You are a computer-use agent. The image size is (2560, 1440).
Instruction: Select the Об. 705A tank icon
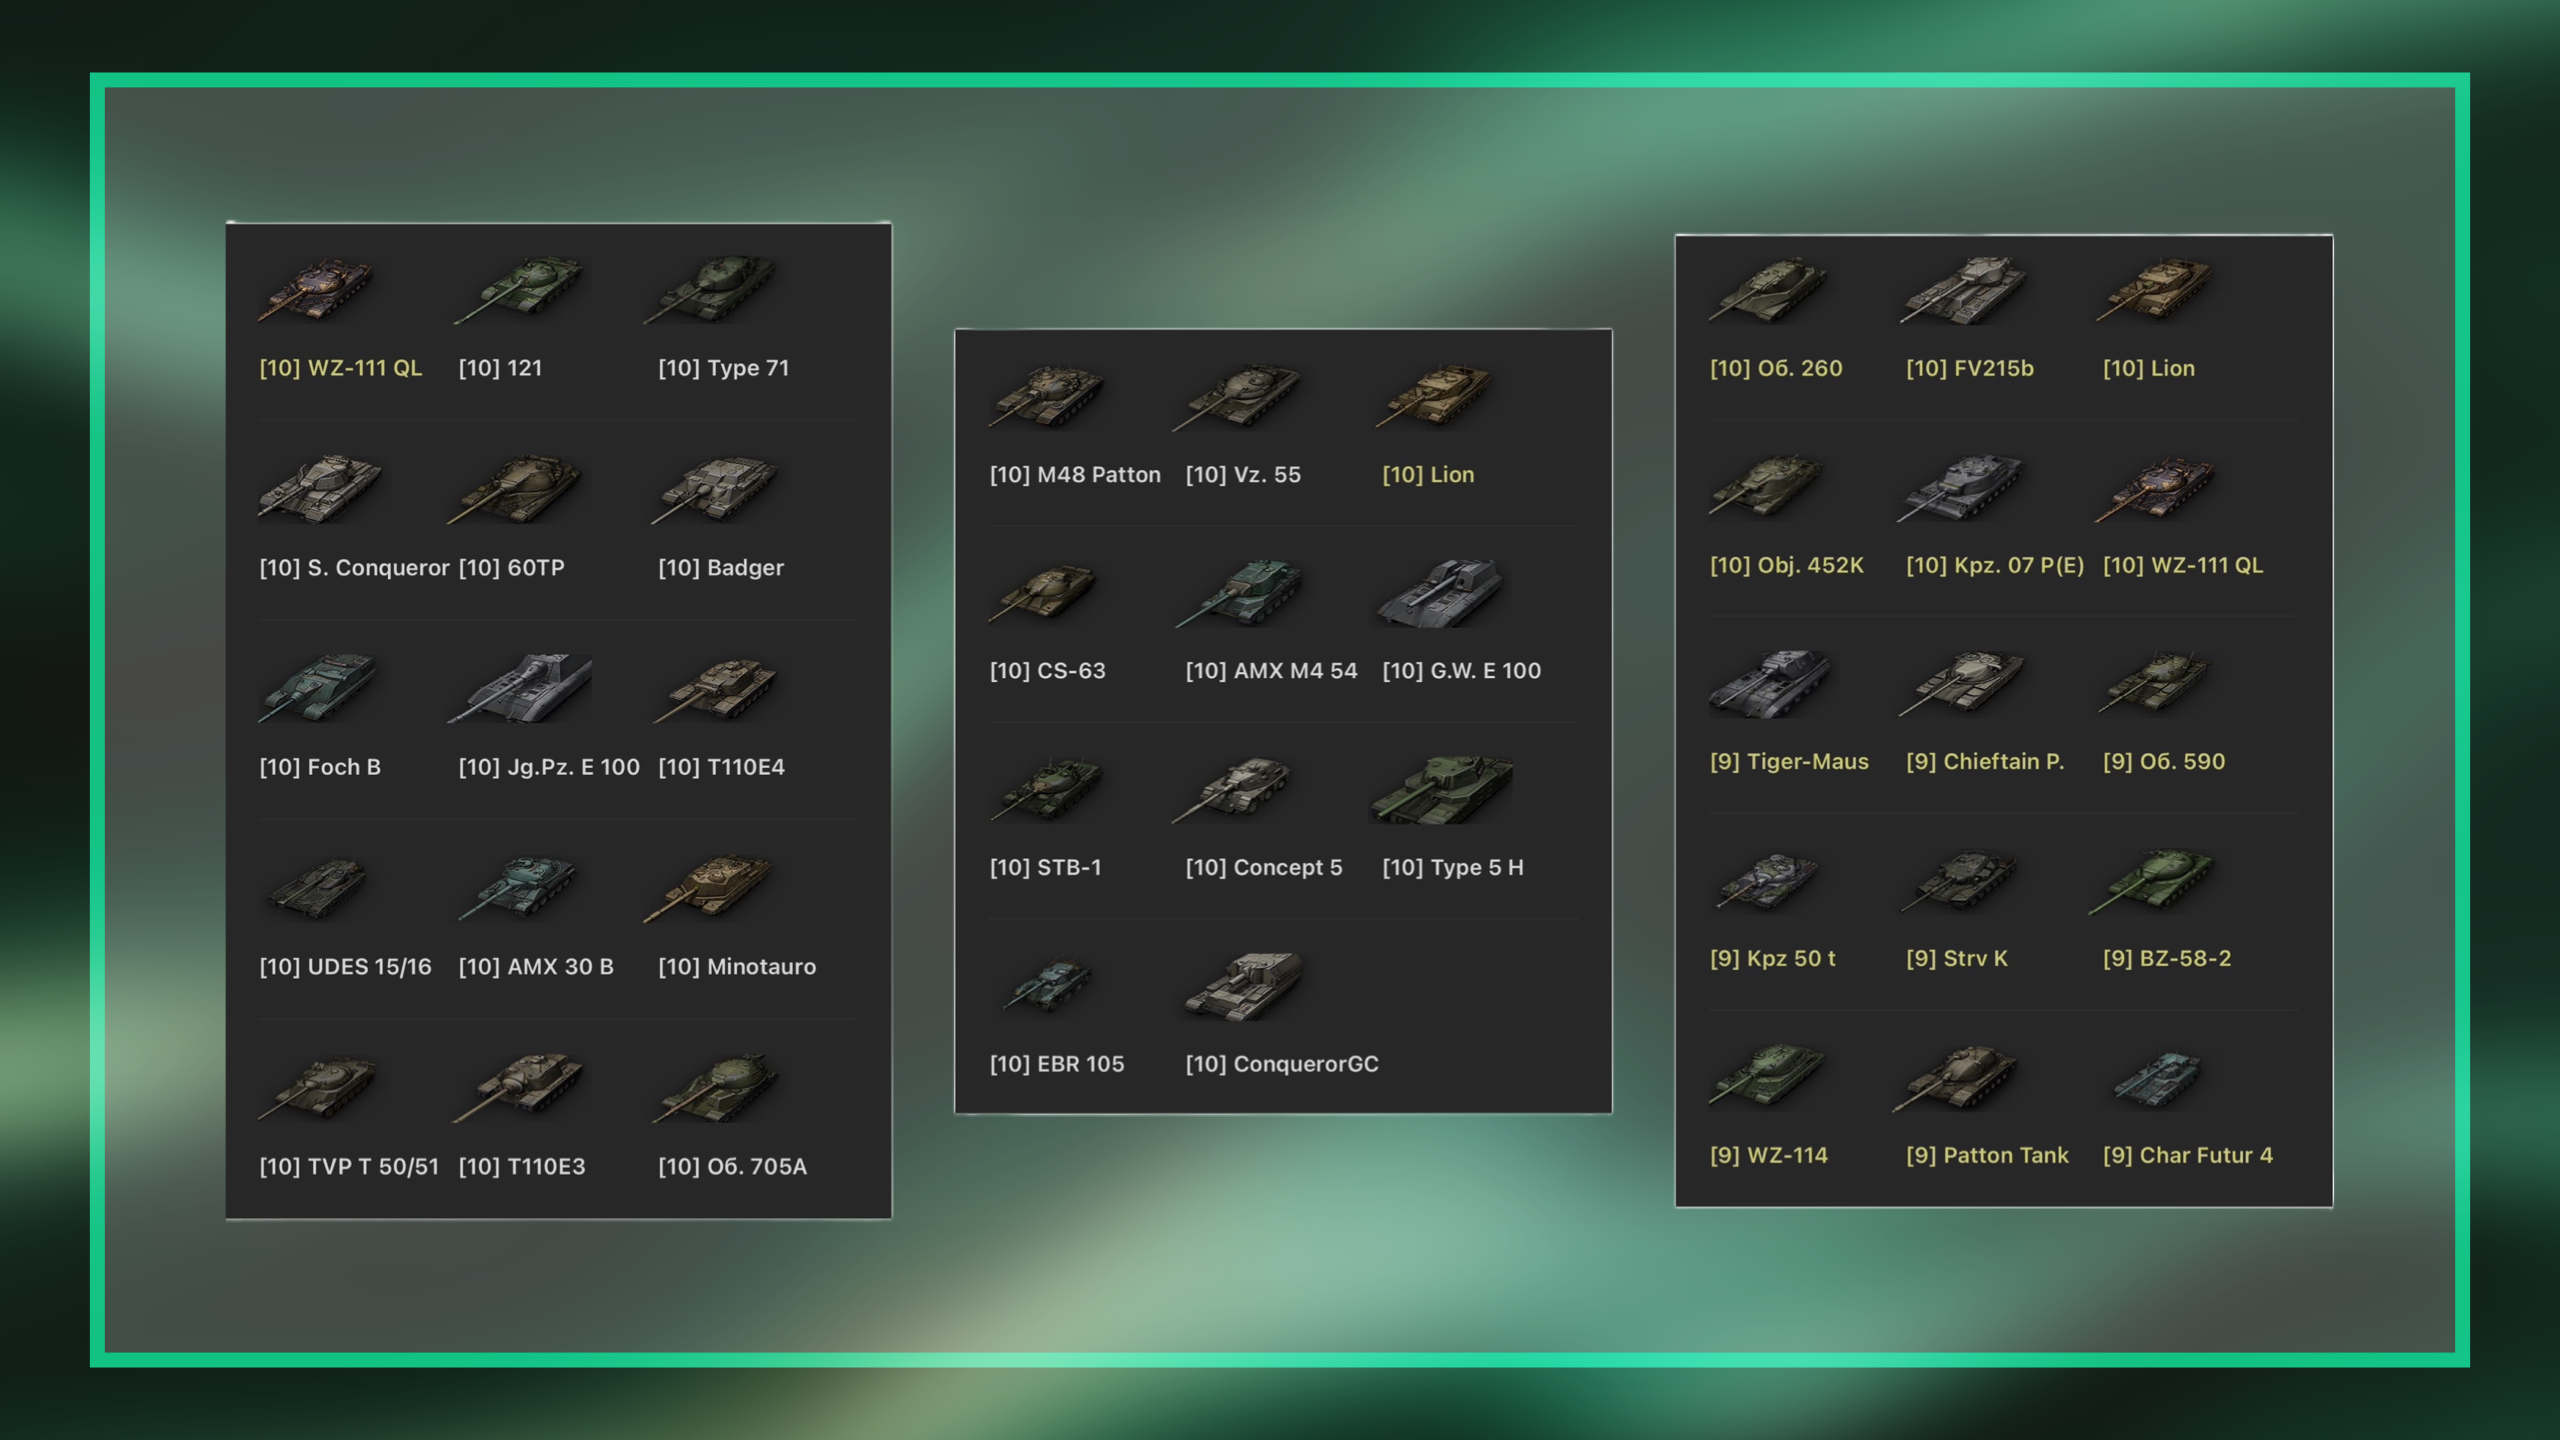point(715,1088)
